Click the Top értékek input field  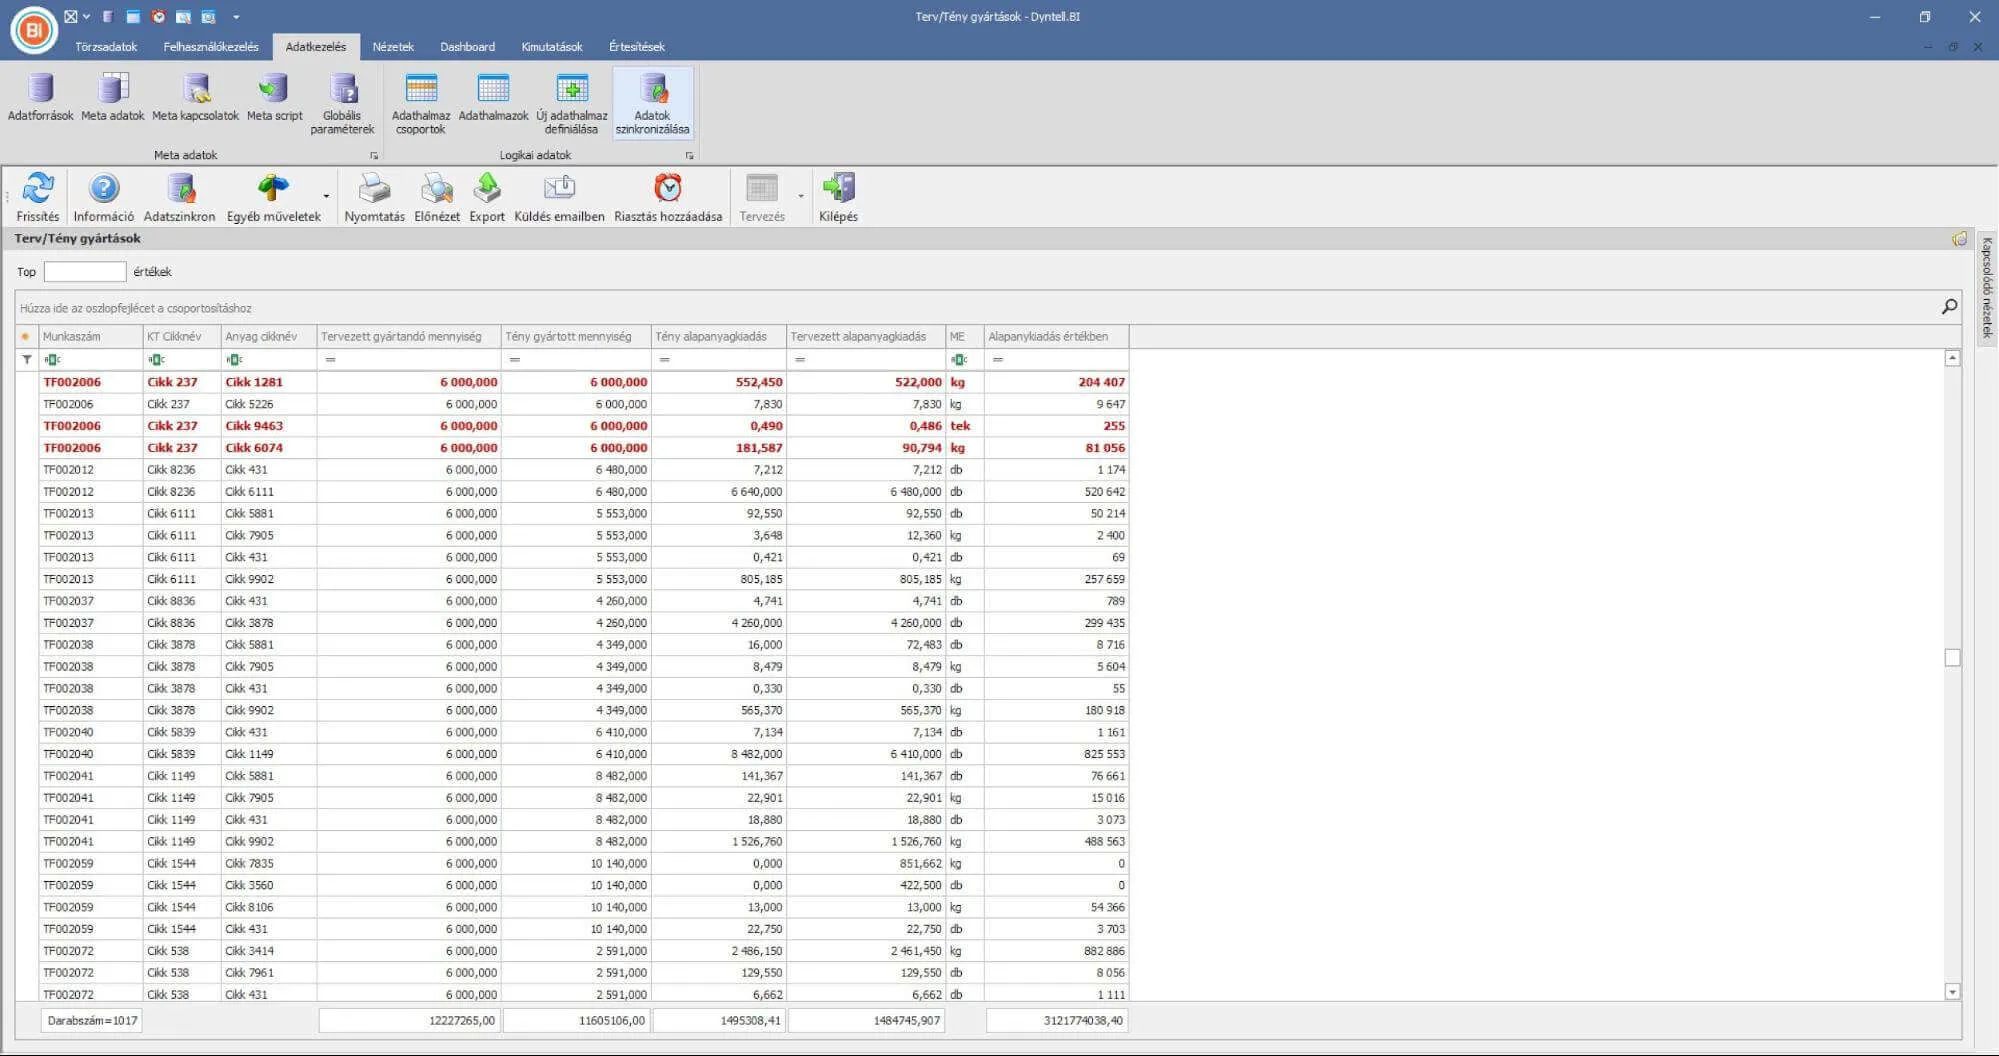(85, 272)
